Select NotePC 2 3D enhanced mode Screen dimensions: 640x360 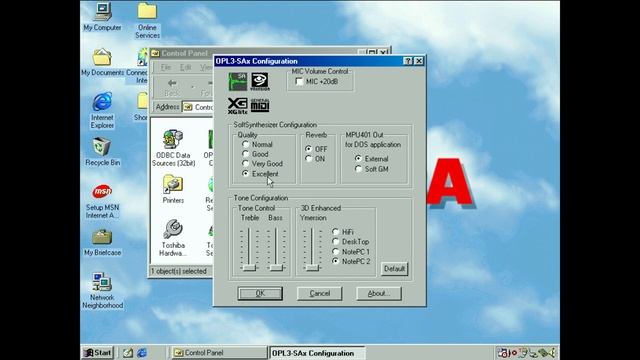pos(336,261)
